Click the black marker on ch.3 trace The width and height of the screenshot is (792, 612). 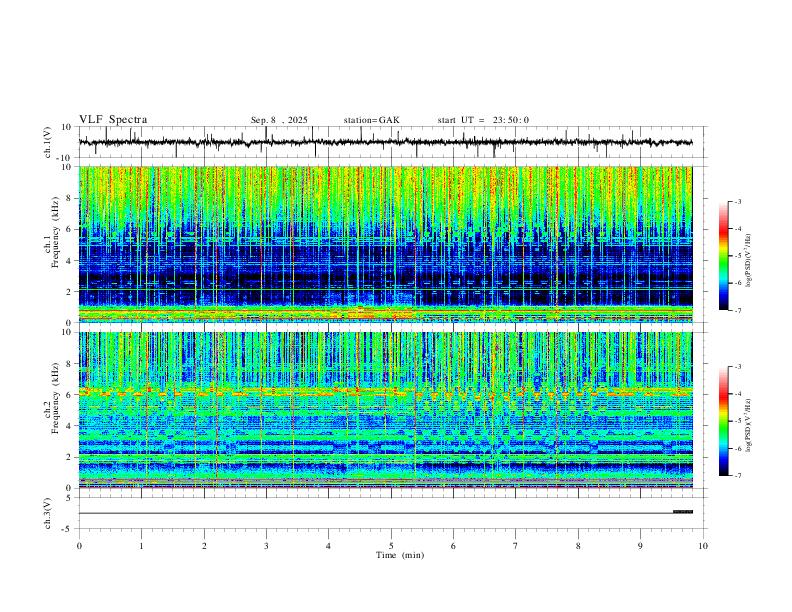pos(683,512)
